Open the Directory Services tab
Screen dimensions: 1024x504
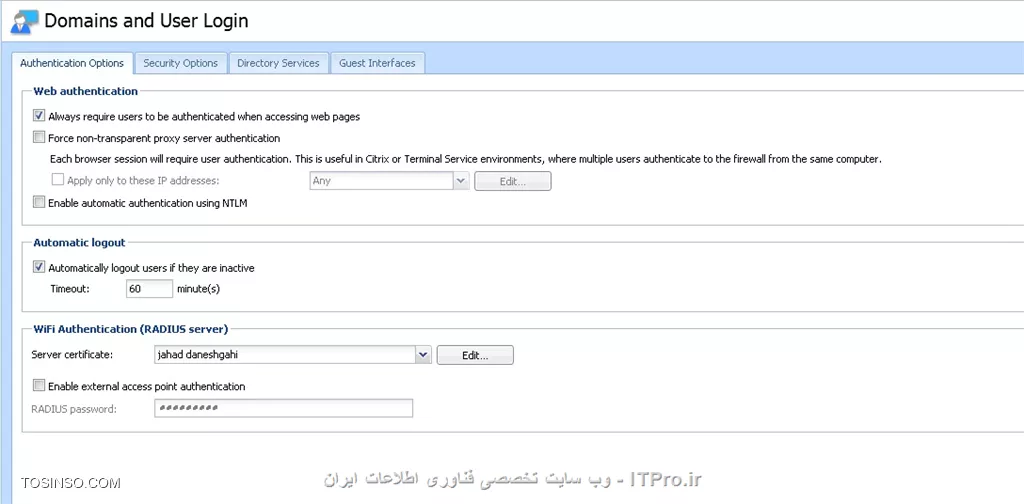[278, 63]
